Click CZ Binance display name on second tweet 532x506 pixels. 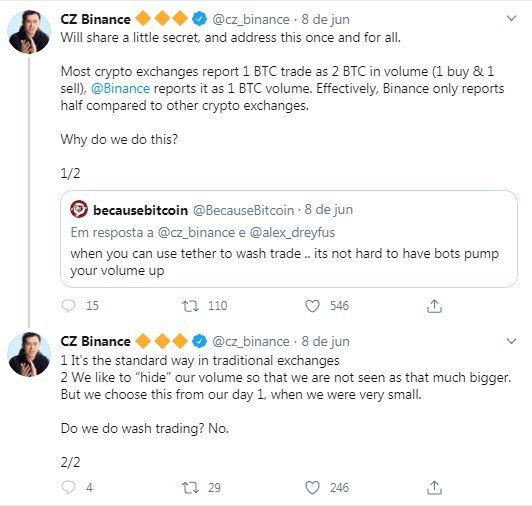pyautogui.click(x=95, y=341)
